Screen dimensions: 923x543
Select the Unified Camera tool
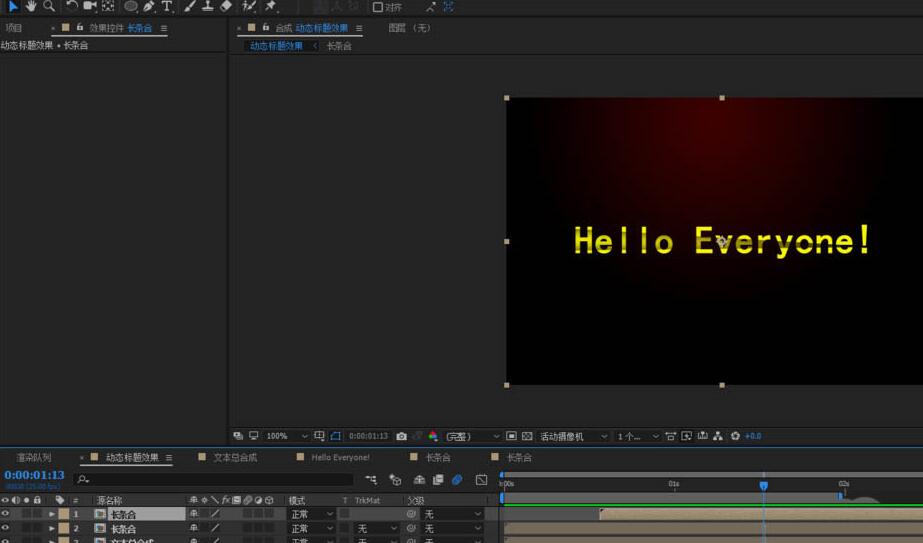point(89,6)
